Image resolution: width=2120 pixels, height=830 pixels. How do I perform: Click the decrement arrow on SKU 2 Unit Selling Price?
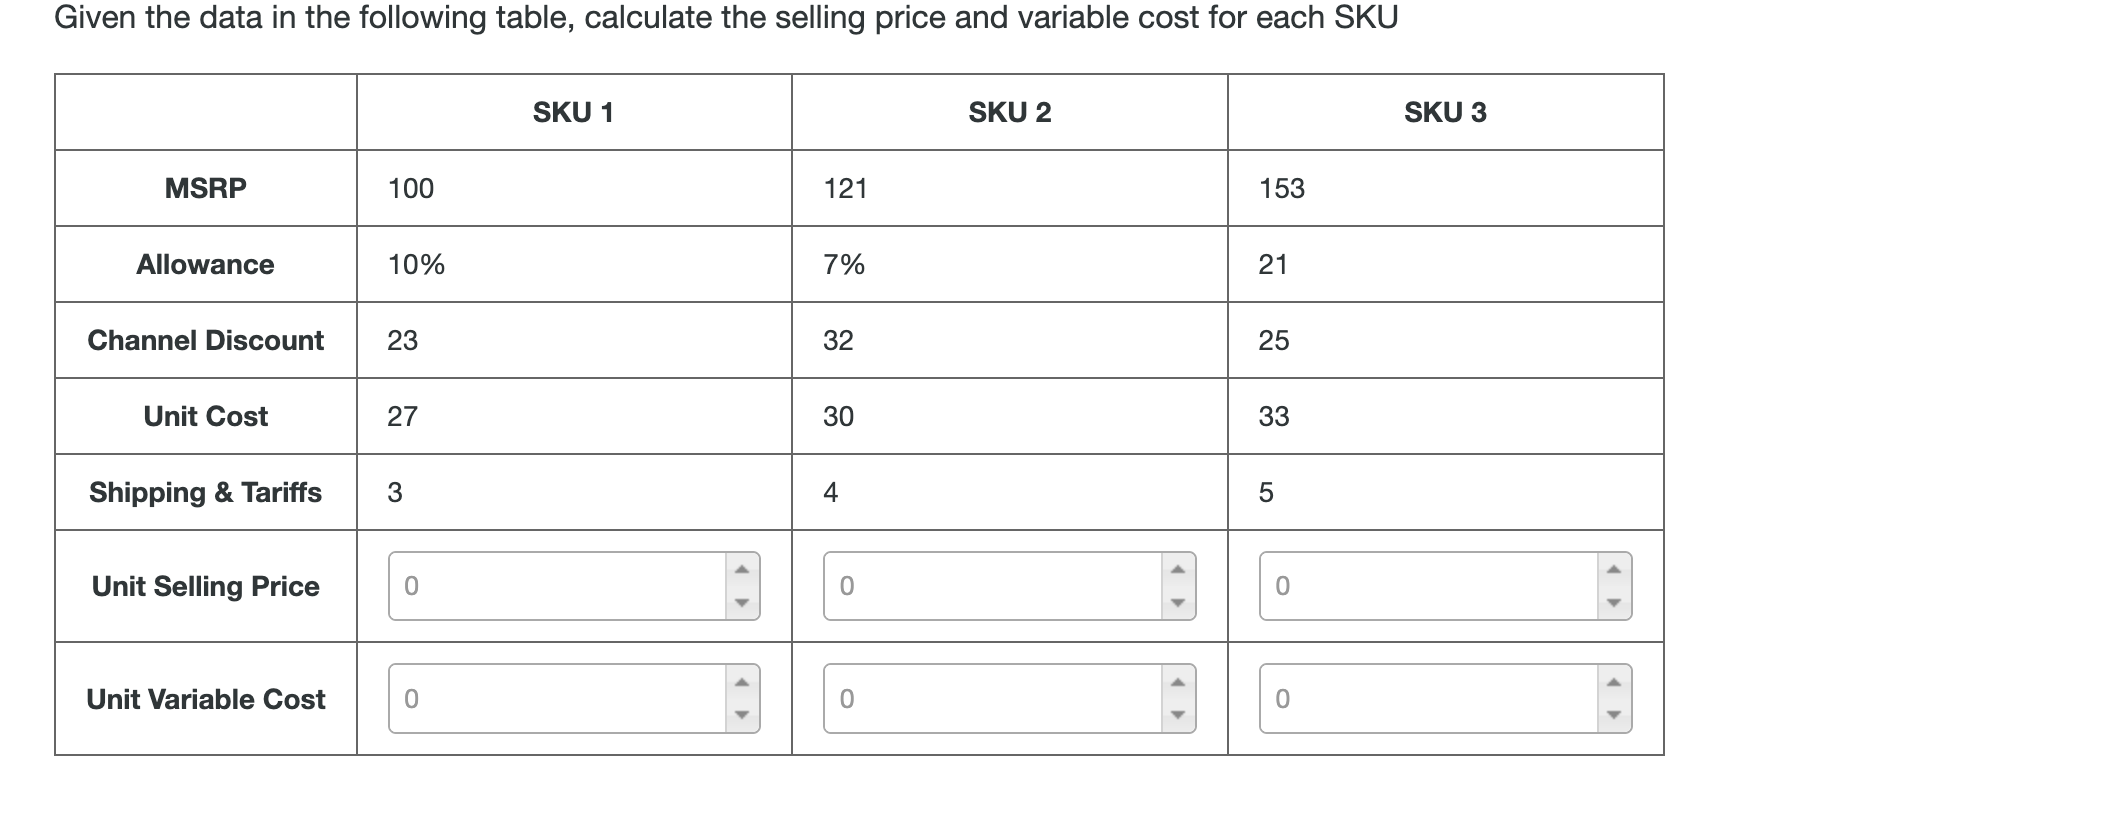pos(1177,605)
